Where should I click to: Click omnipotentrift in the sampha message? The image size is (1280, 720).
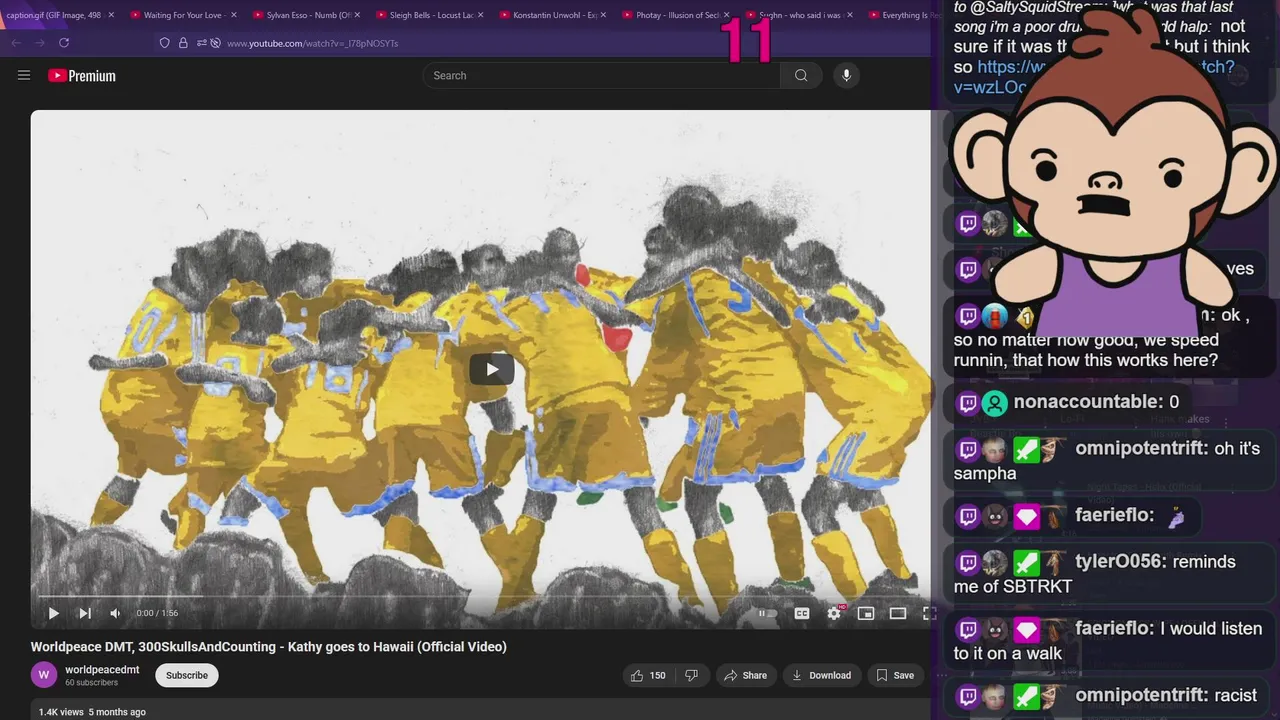(1141, 449)
